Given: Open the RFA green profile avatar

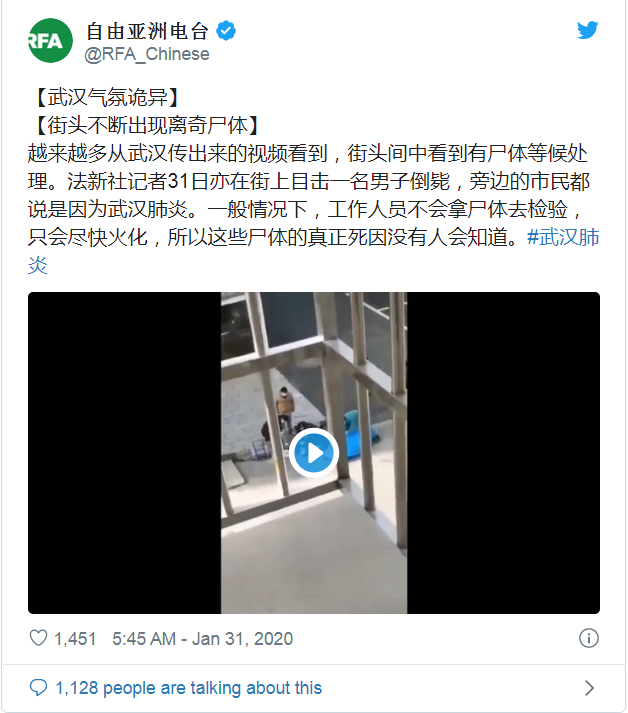Looking at the screenshot, I should tap(50, 40).
